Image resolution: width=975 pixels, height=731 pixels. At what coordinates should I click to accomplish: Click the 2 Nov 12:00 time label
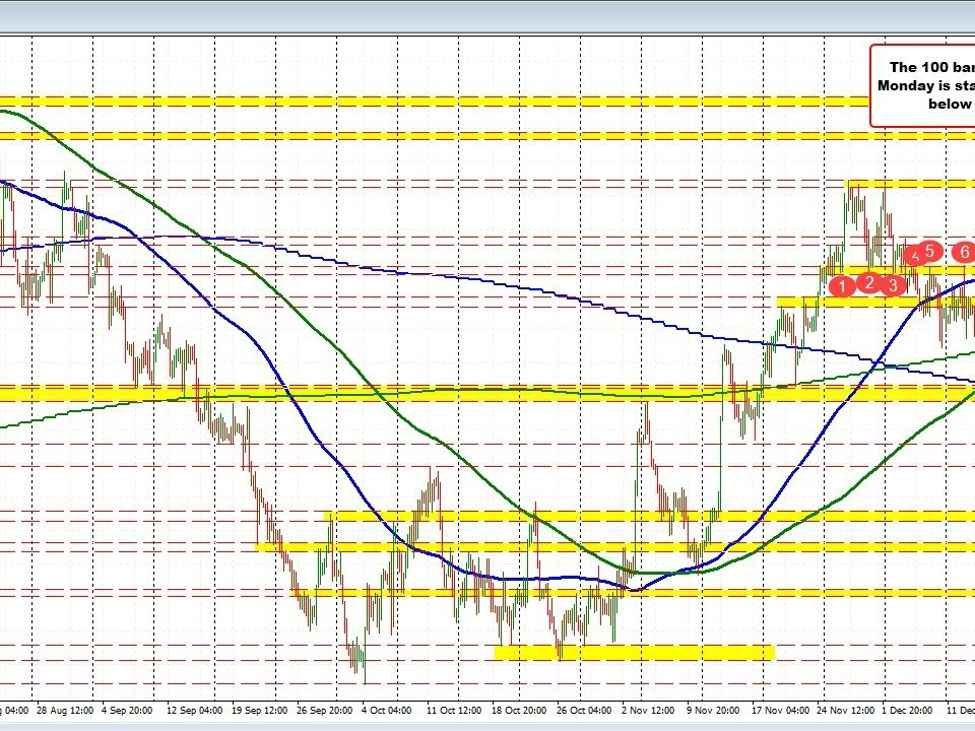pos(650,710)
